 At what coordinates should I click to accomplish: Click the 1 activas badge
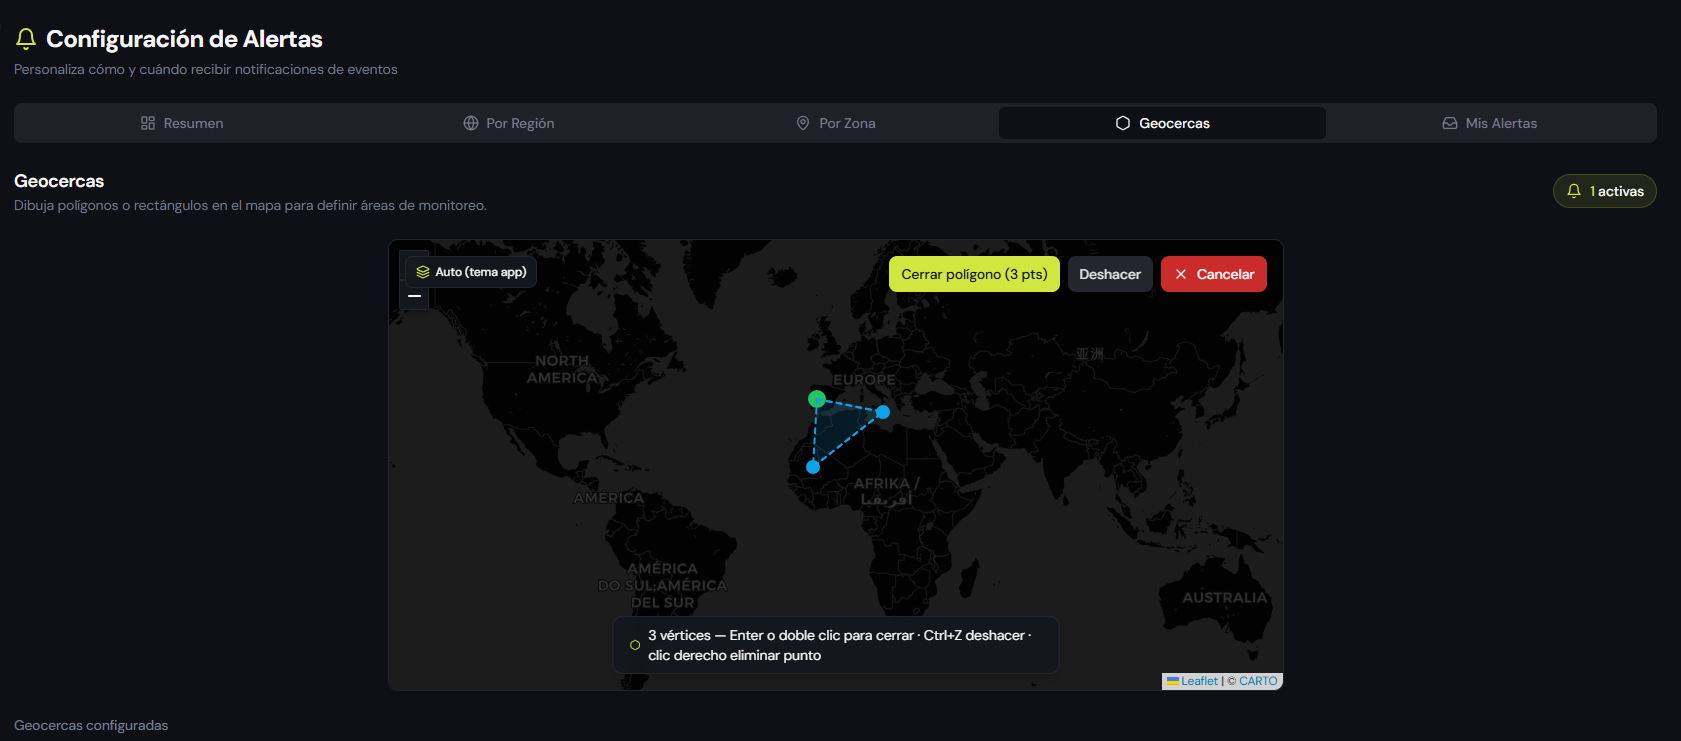pyautogui.click(x=1604, y=191)
